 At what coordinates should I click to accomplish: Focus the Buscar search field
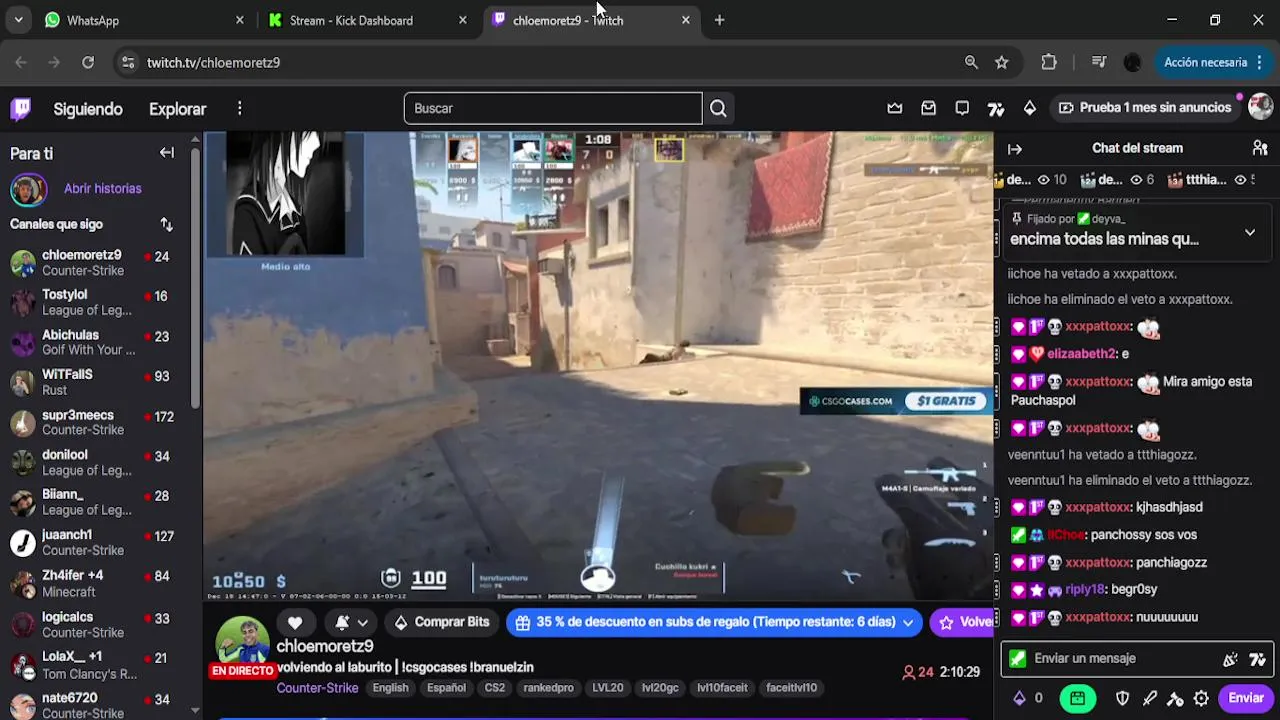(553, 108)
